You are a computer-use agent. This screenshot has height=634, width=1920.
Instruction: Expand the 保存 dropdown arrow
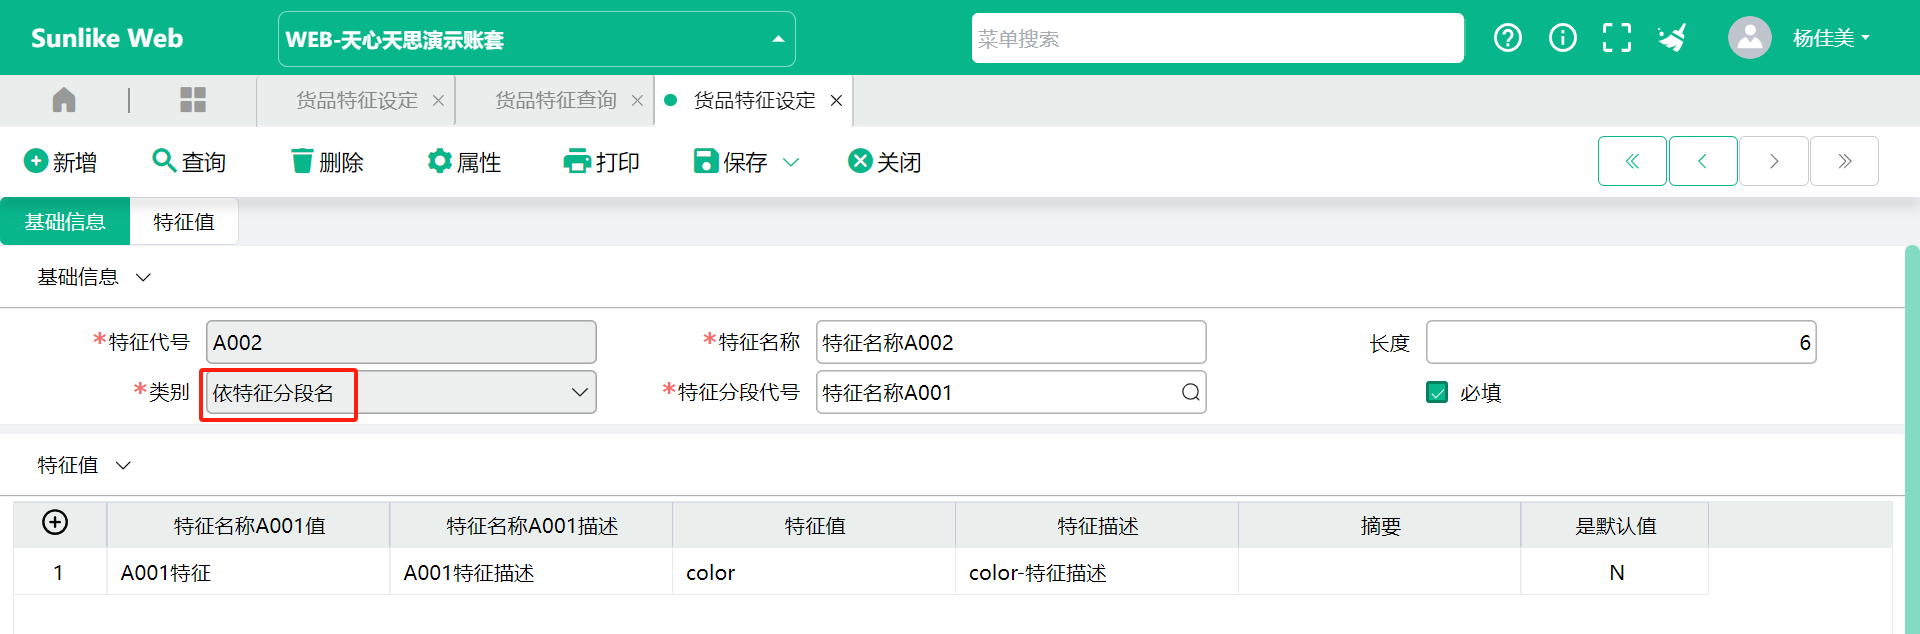(x=791, y=162)
